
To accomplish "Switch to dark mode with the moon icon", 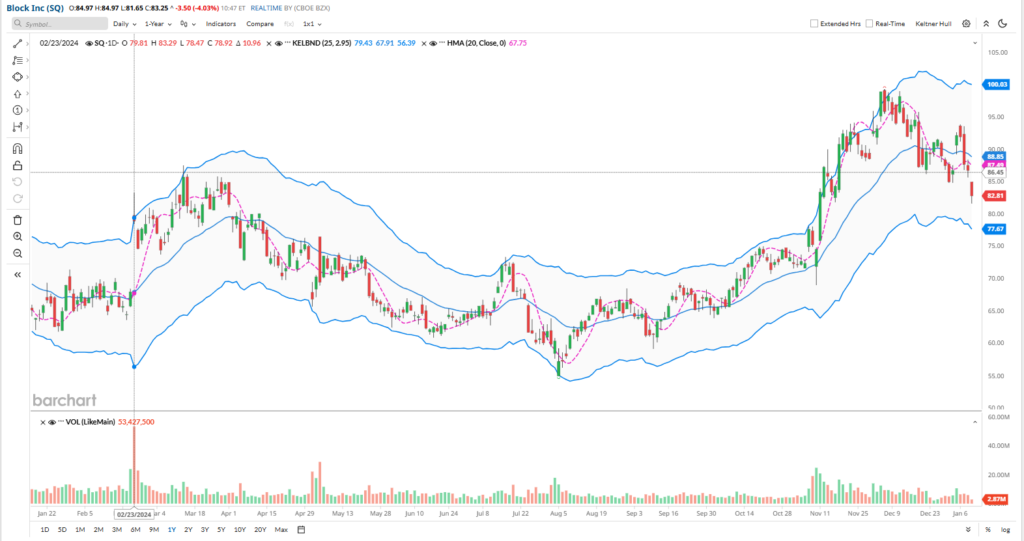I will click(1002, 23).
